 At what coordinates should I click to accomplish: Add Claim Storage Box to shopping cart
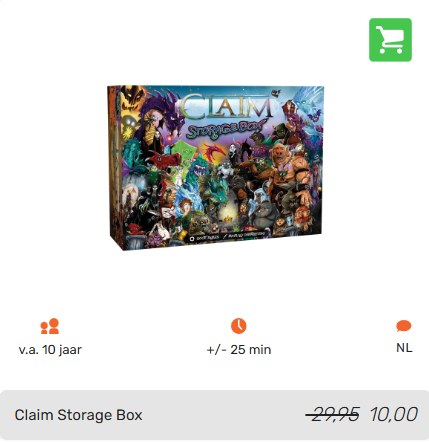click(x=390, y=40)
